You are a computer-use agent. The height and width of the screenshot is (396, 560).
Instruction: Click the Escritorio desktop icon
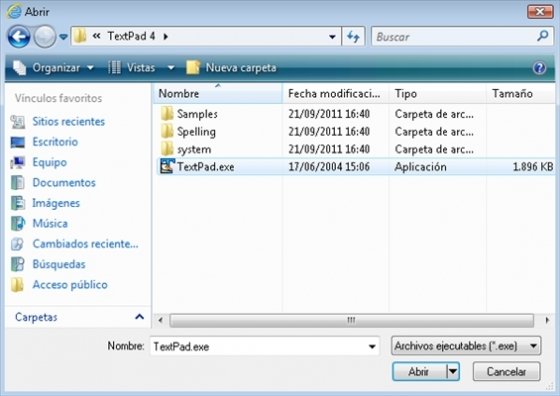(18, 142)
